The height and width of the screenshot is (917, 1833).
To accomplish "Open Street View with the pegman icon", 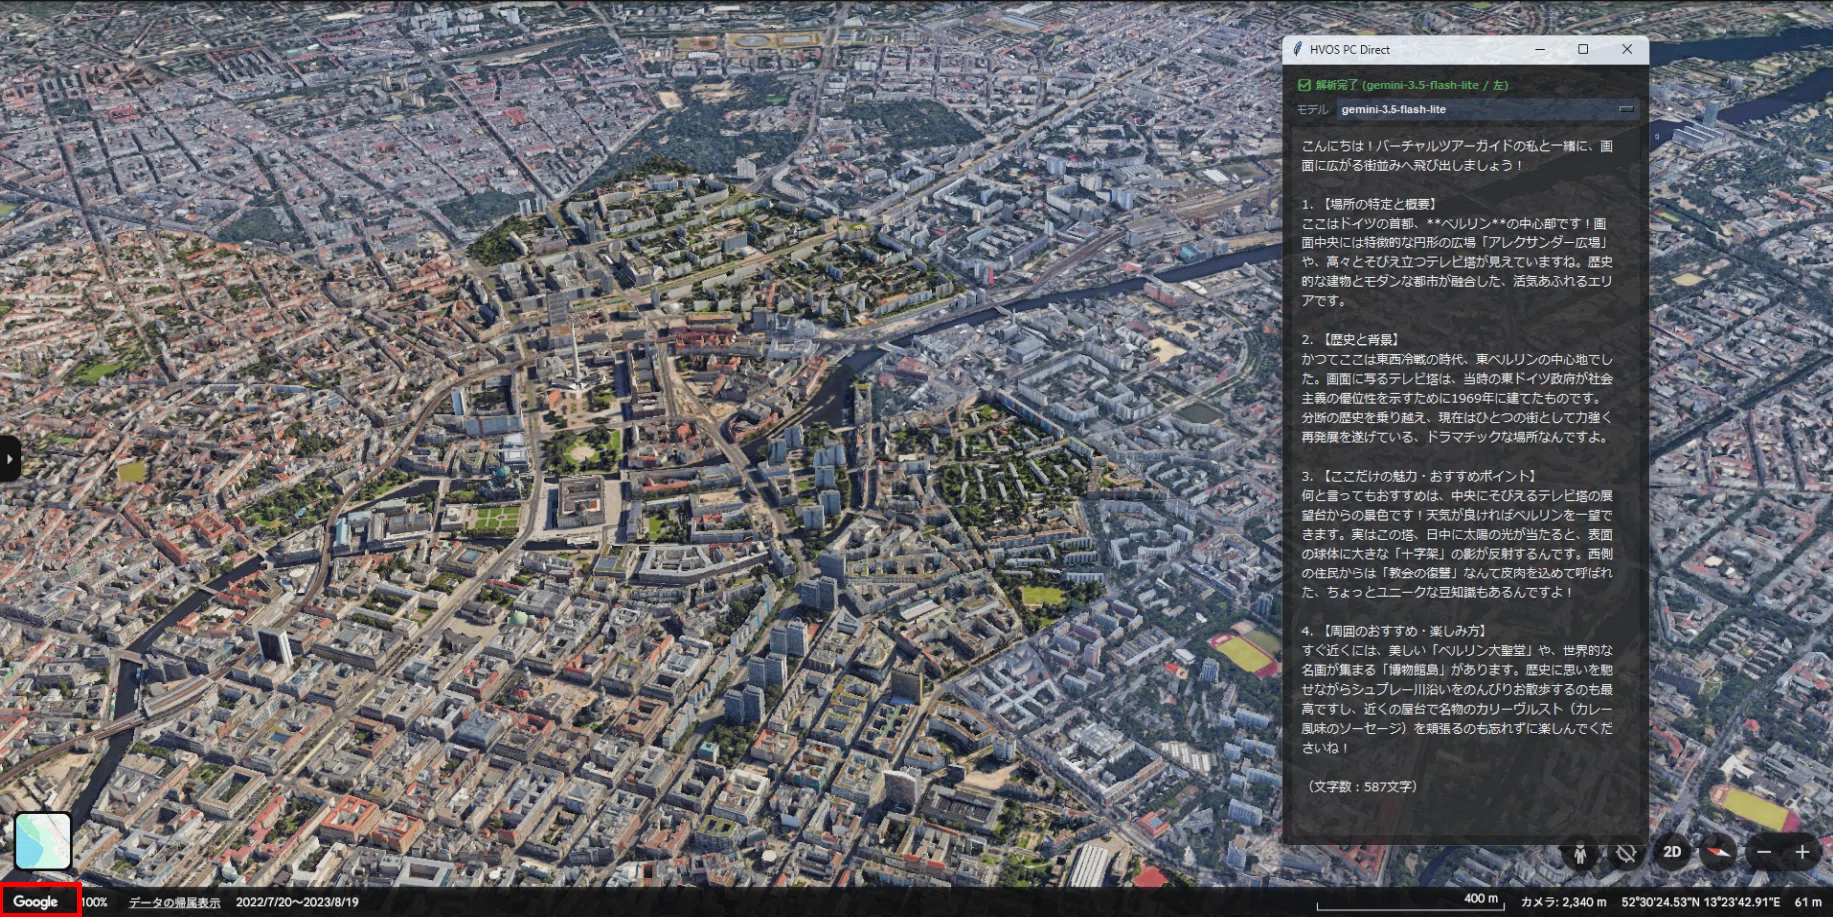I will coord(1580,853).
